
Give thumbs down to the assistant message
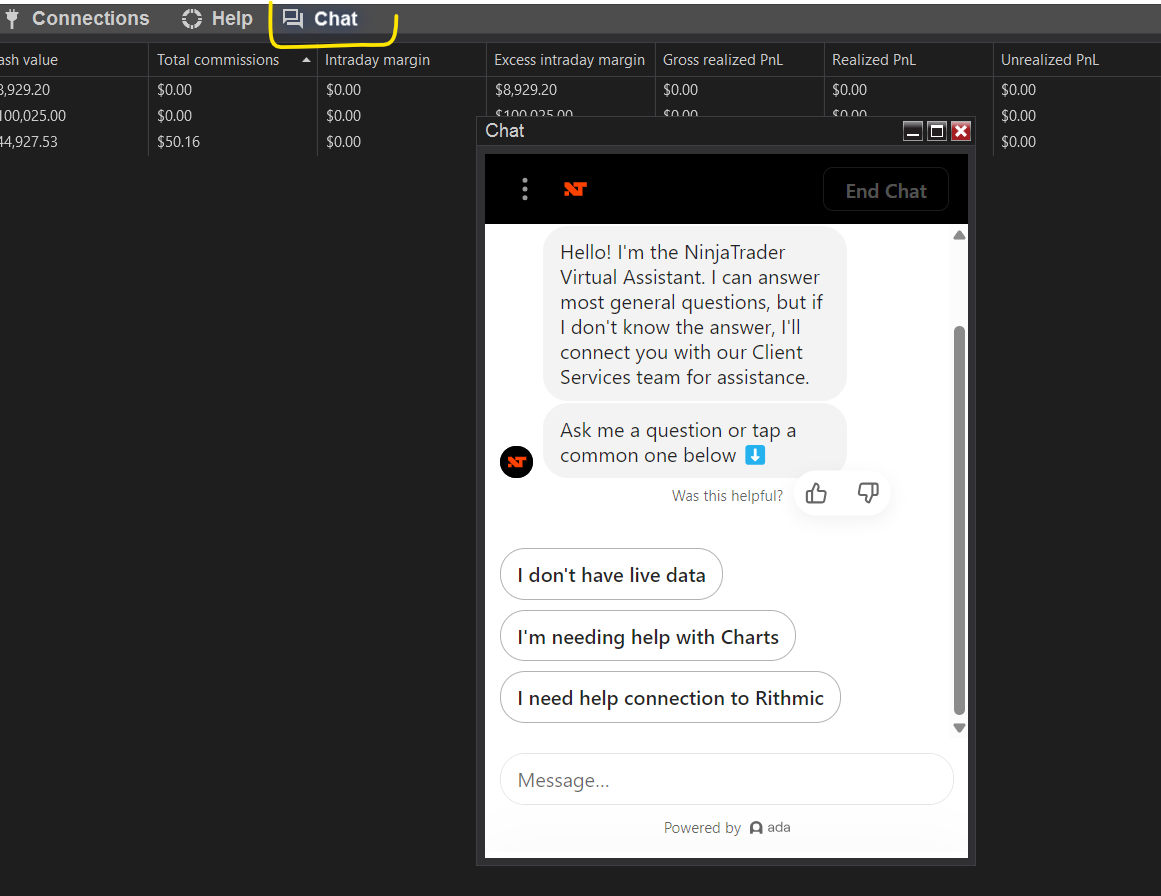click(x=868, y=492)
